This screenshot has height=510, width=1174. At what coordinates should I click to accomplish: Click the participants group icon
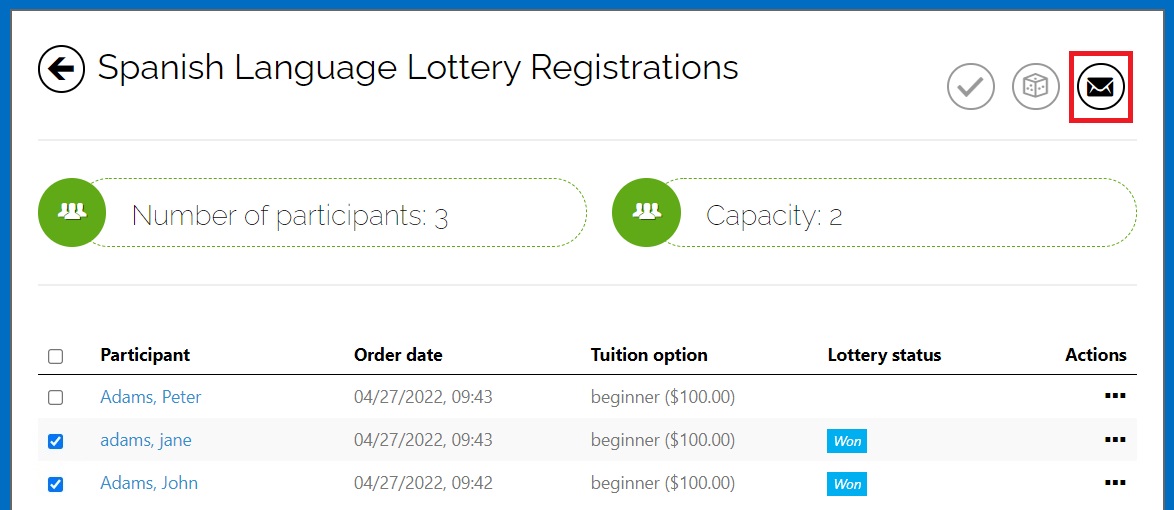click(x=72, y=213)
